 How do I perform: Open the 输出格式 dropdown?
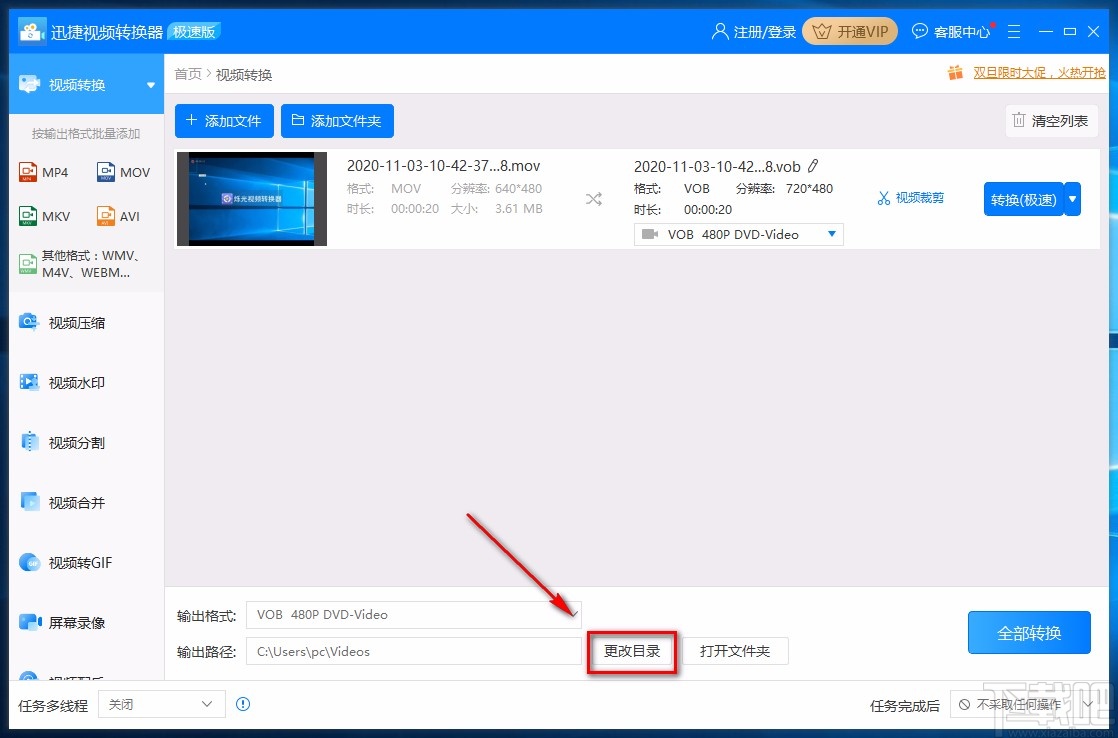click(414, 615)
